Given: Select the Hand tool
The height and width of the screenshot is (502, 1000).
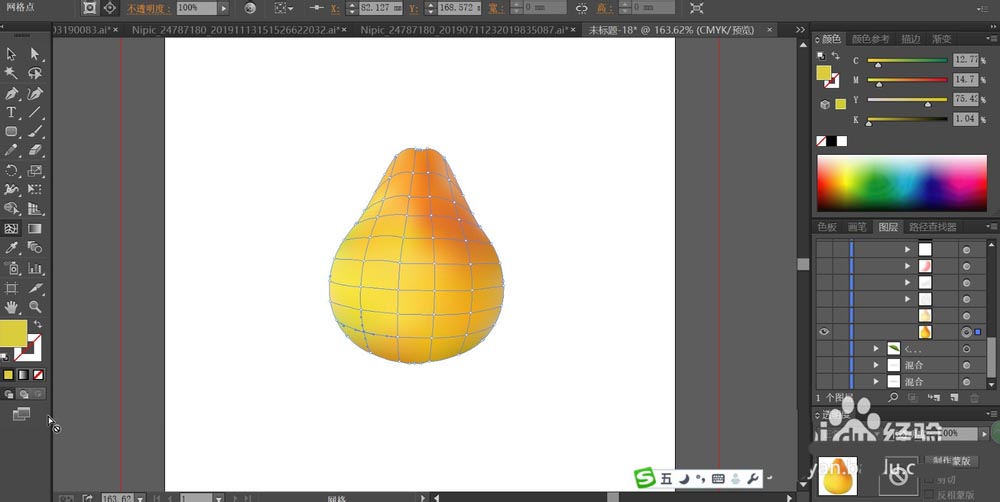Looking at the screenshot, I should (11, 307).
